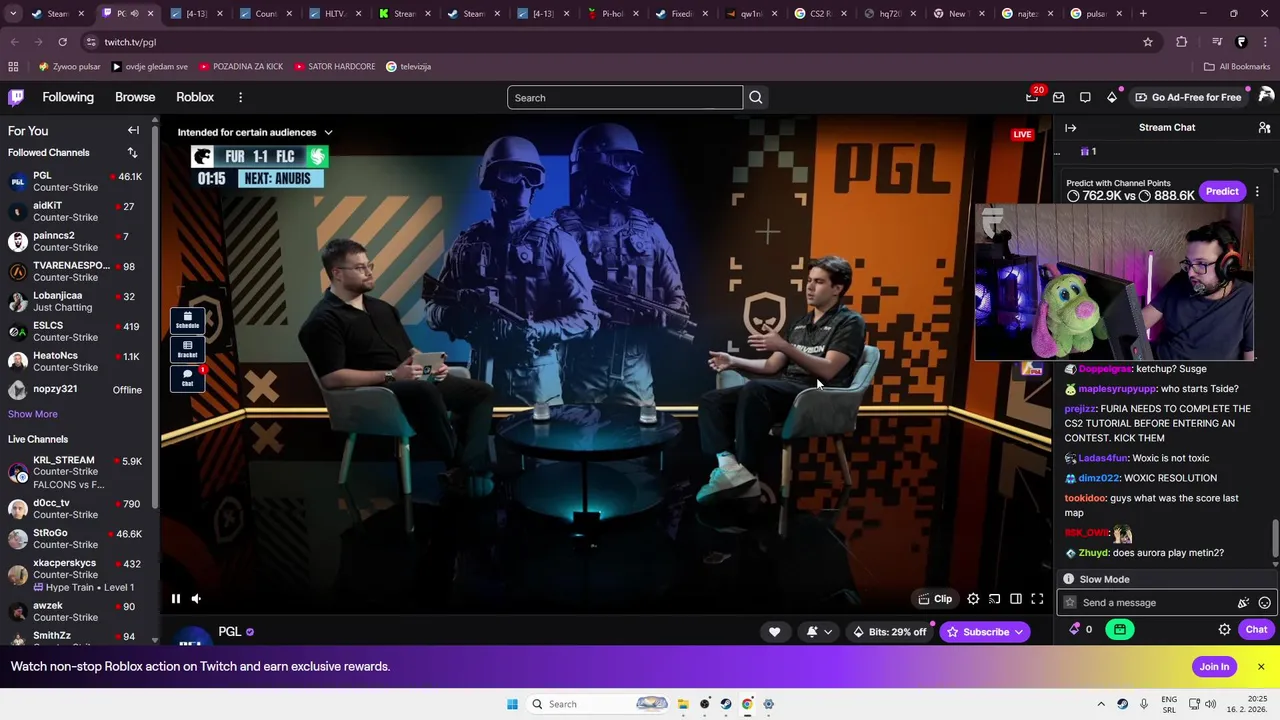Open channel points balance
The width and height of the screenshot is (1280, 720).
tap(1080, 629)
